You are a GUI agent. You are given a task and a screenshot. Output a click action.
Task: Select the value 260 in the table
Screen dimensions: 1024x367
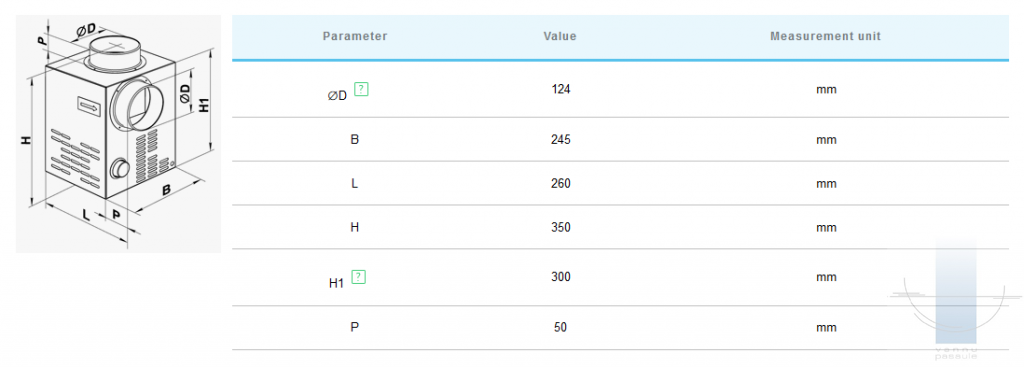point(560,184)
